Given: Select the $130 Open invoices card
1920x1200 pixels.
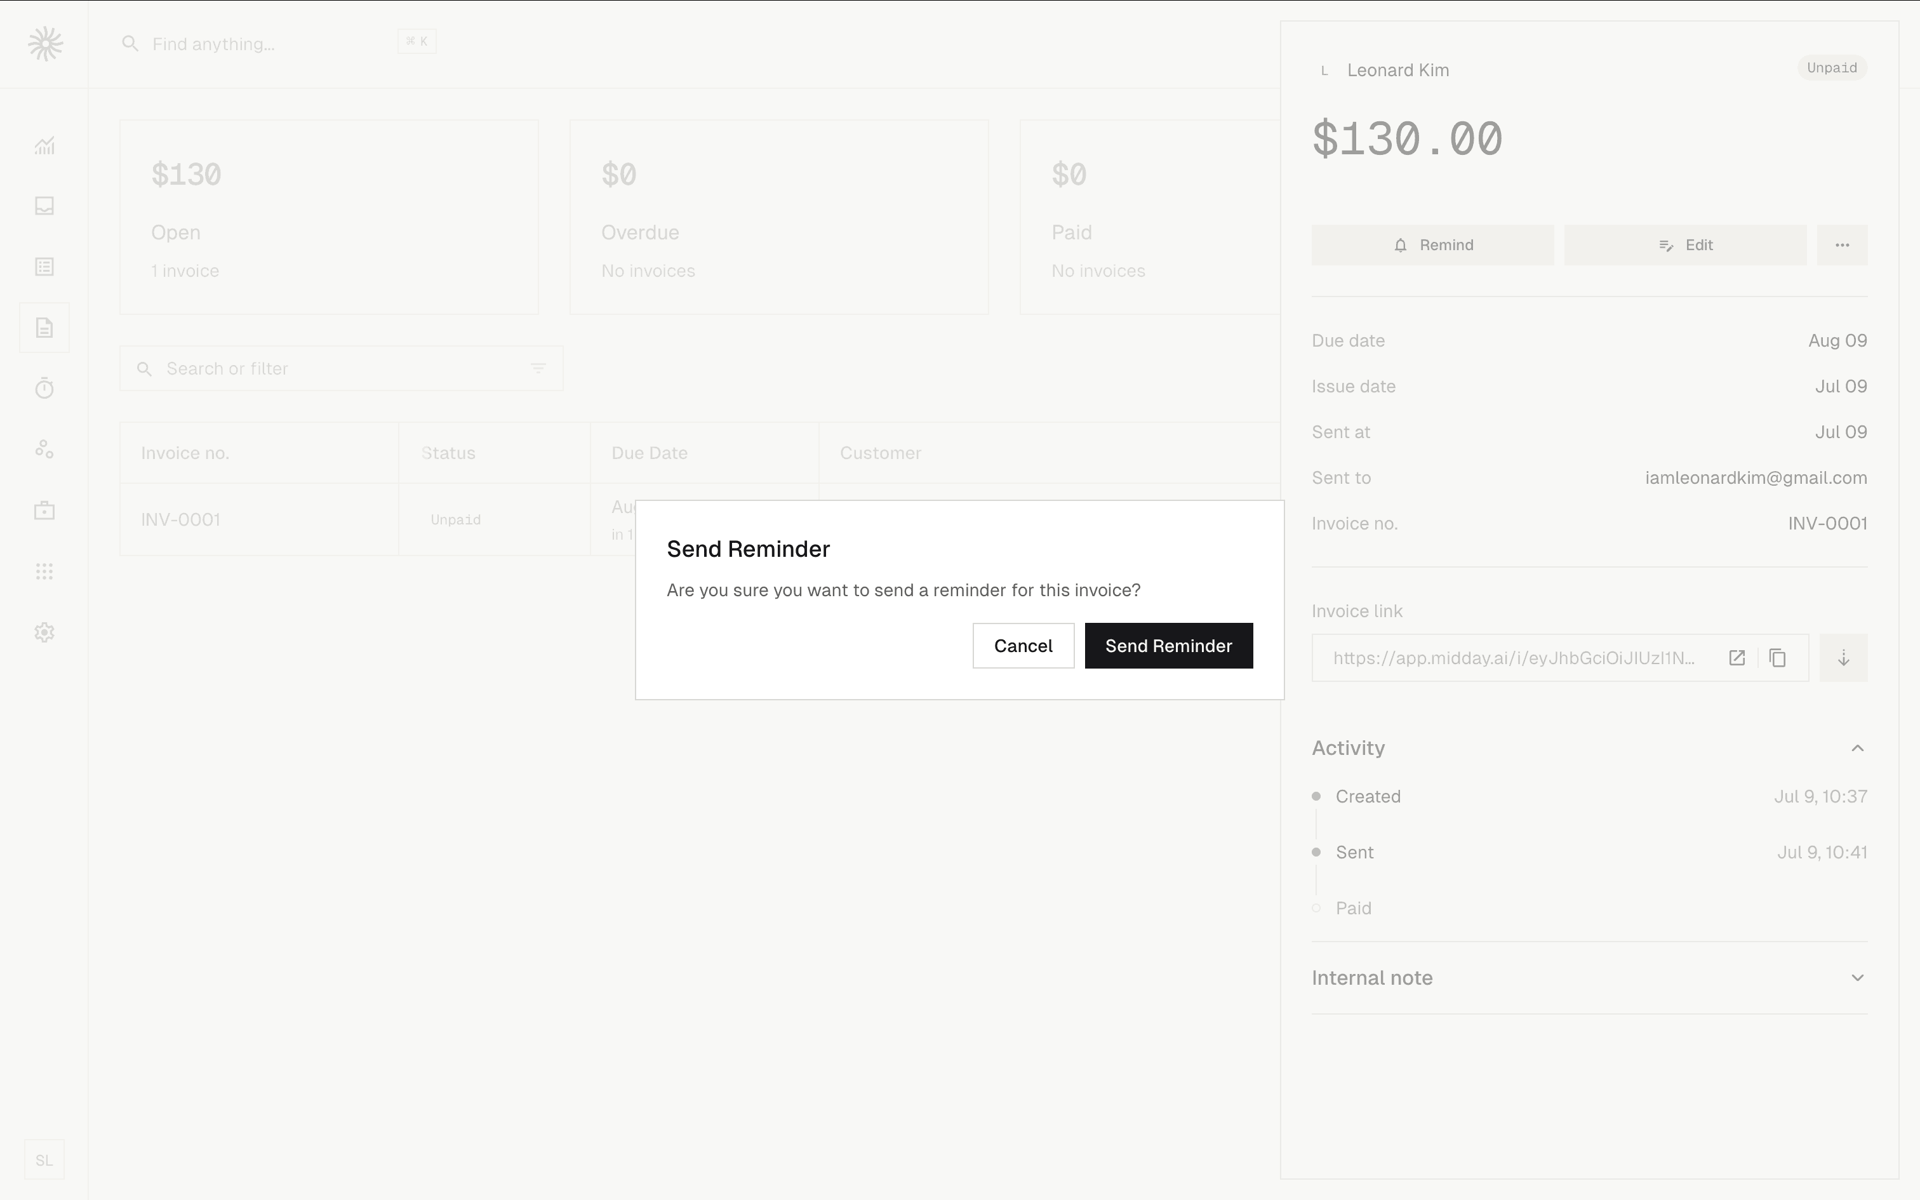Looking at the screenshot, I should (x=329, y=217).
